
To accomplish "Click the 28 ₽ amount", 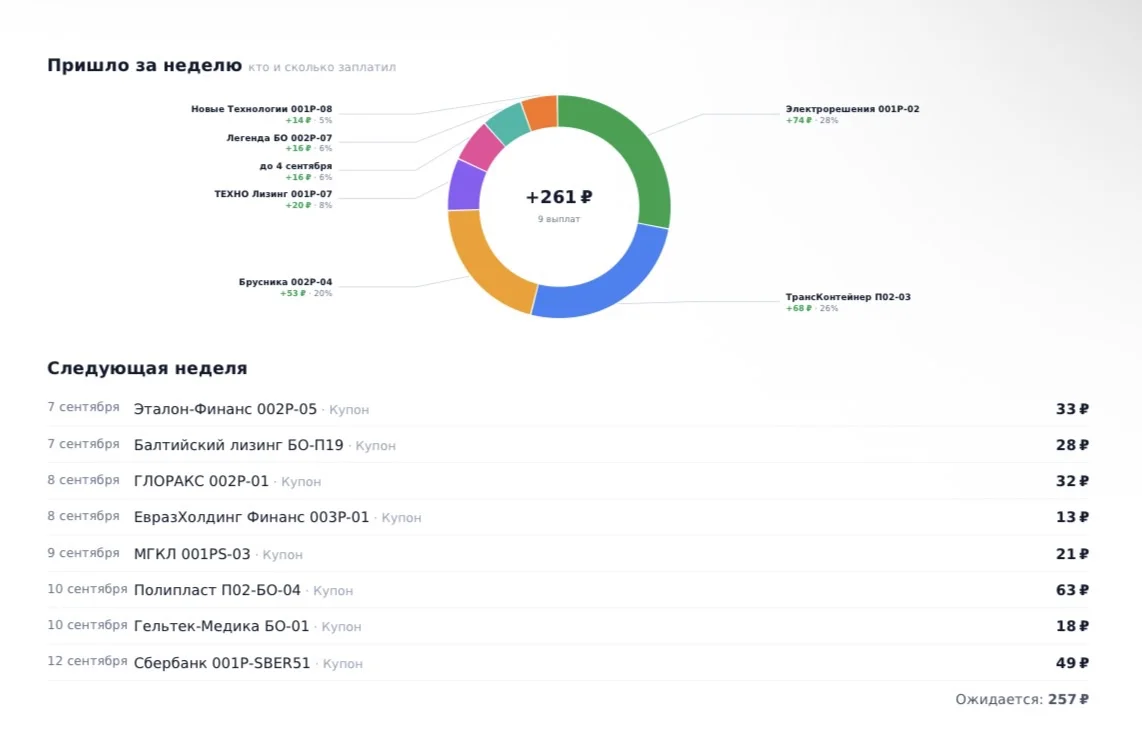I will click(x=1072, y=445).
